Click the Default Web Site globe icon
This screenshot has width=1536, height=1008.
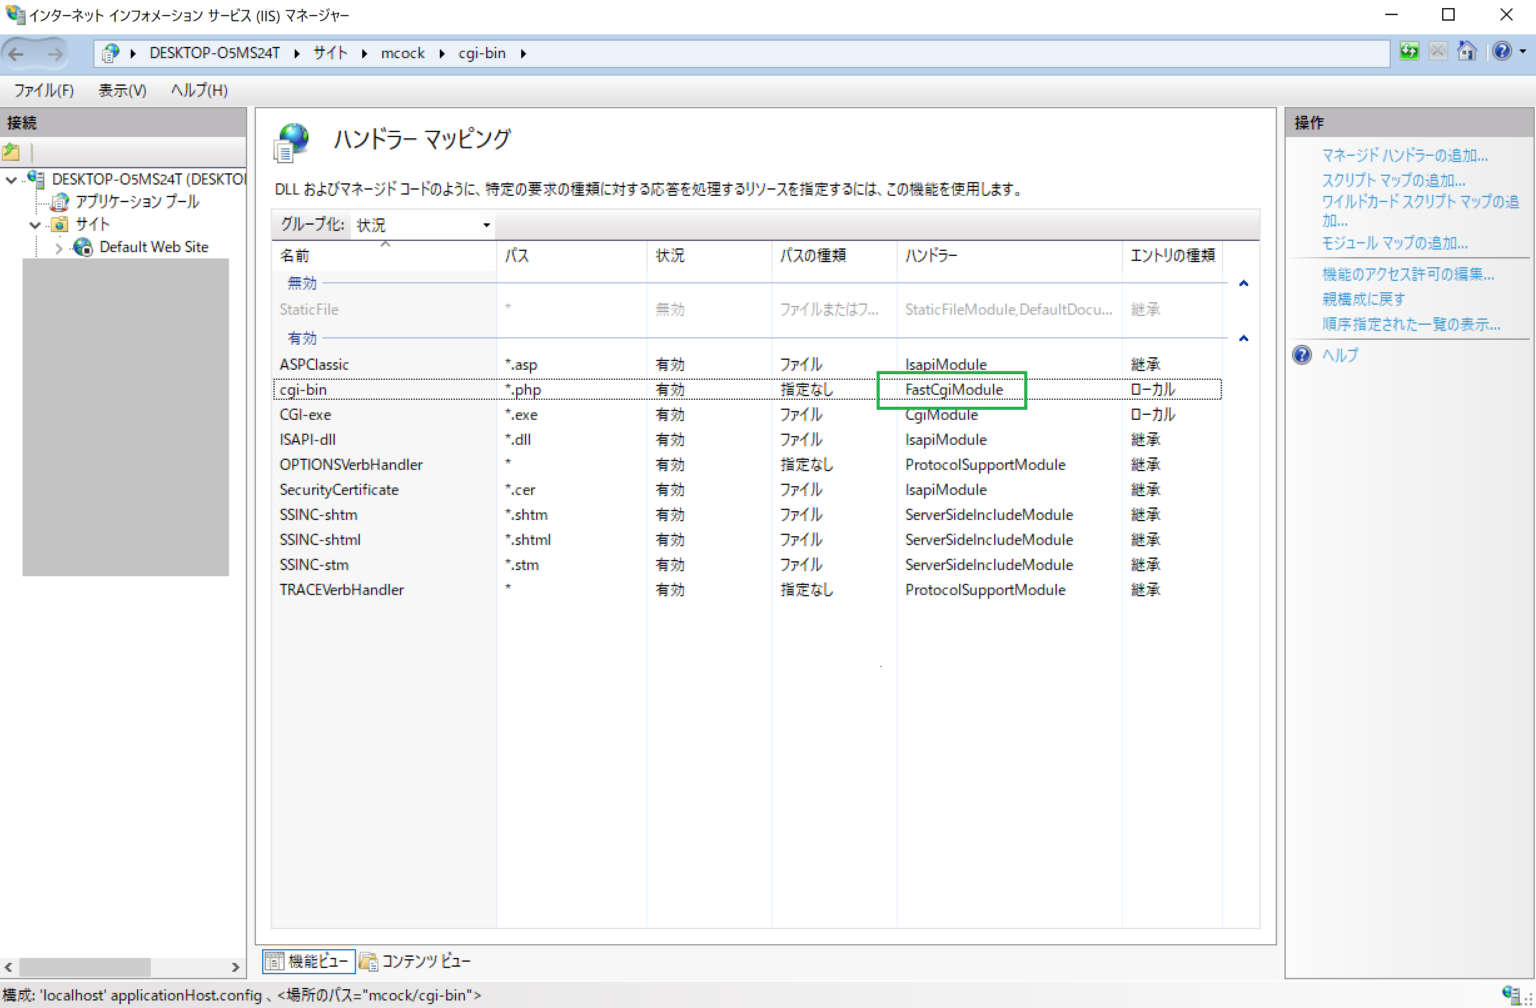click(83, 247)
